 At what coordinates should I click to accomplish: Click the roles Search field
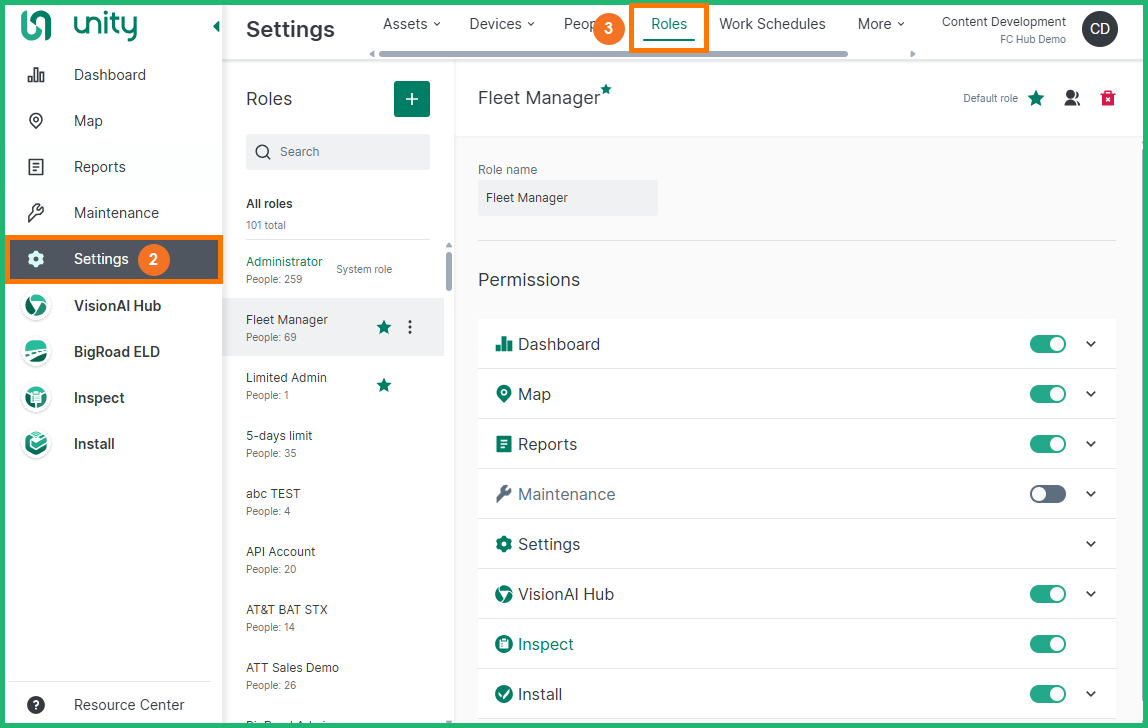pyautogui.click(x=338, y=152)
